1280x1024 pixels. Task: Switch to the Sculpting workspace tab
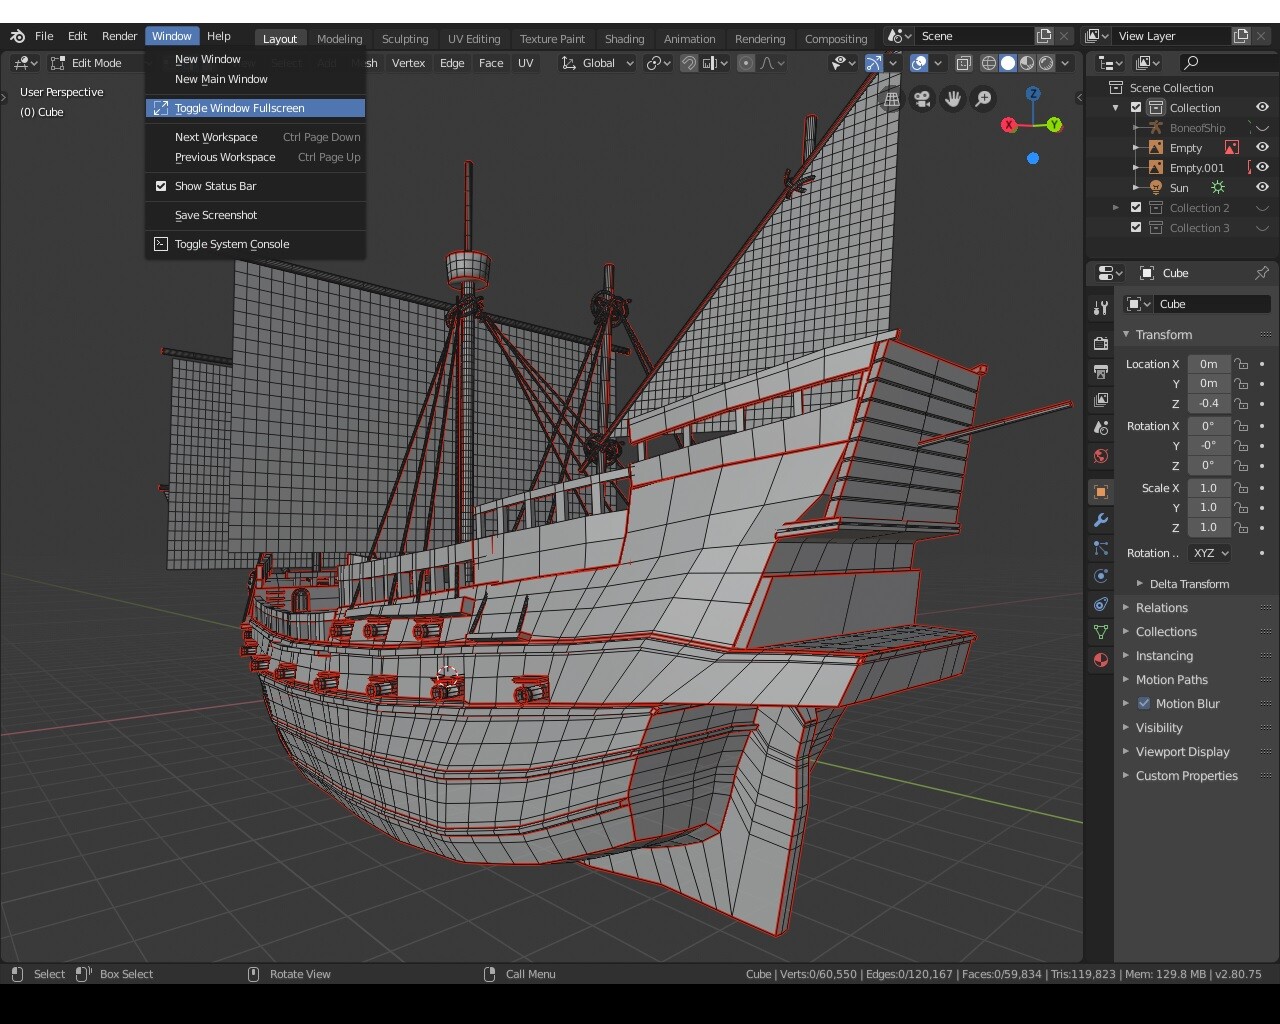pos(404,39)
